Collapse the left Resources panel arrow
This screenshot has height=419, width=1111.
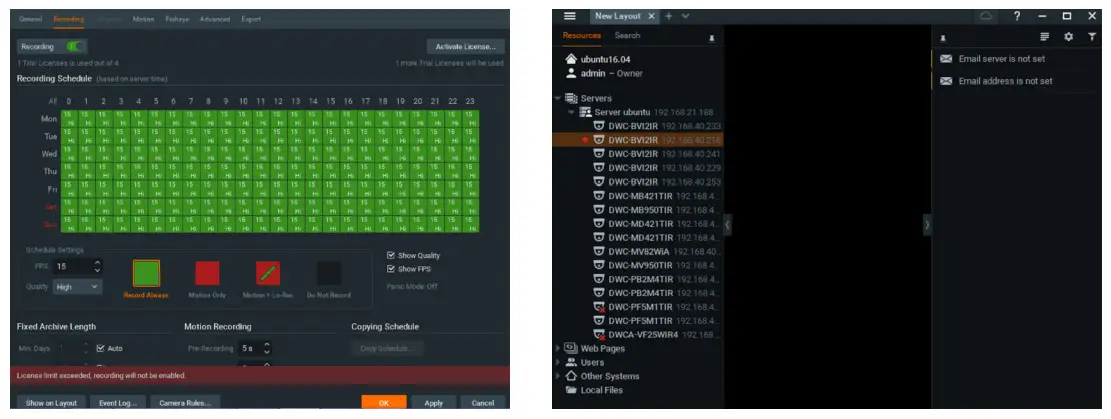pos(728,225)
